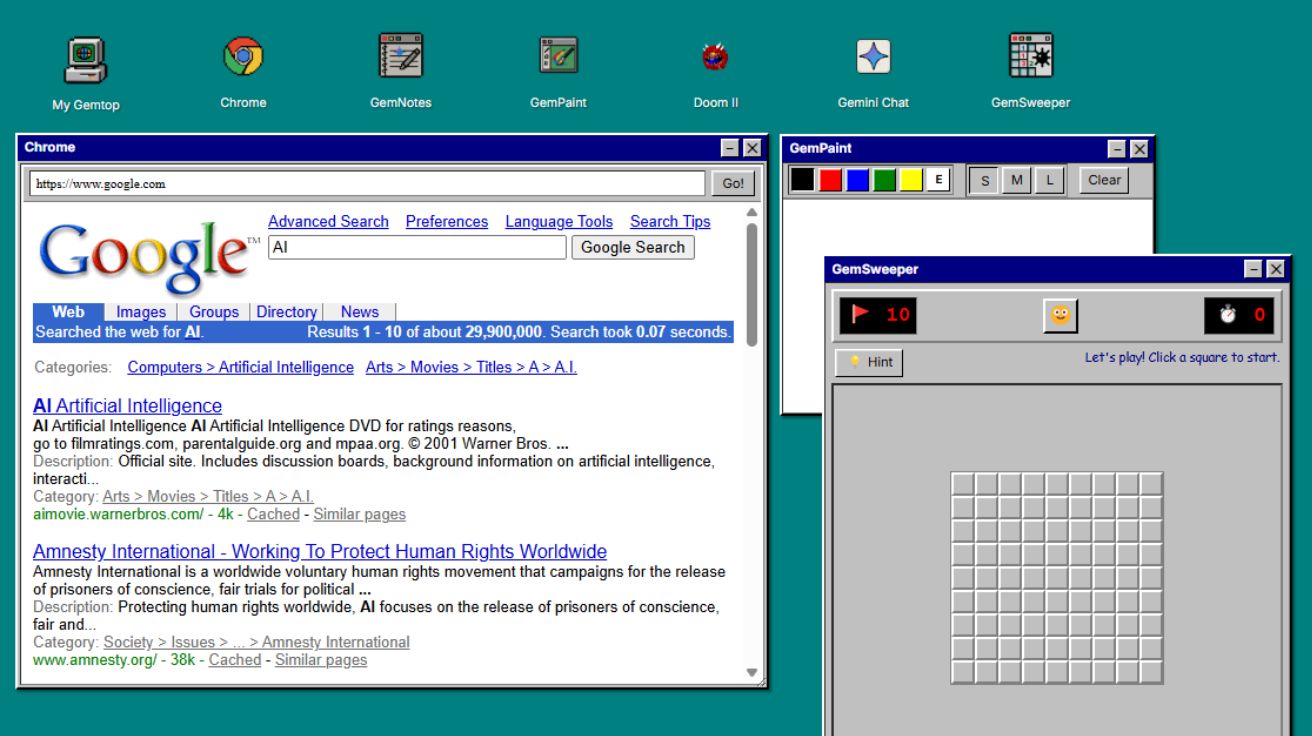The height and width of the screenshot is (736, 1312).
Task: Click the "Searched the web for AI" text
Action: [118, 332]
